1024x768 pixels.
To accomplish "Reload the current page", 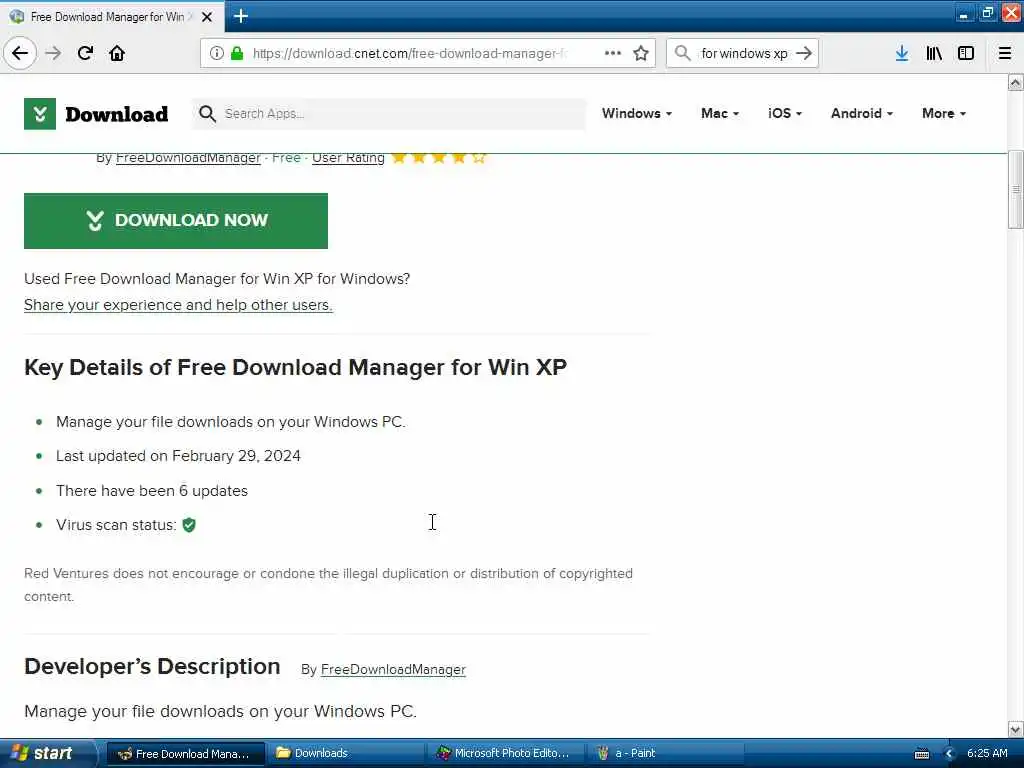I will point(85,53).
